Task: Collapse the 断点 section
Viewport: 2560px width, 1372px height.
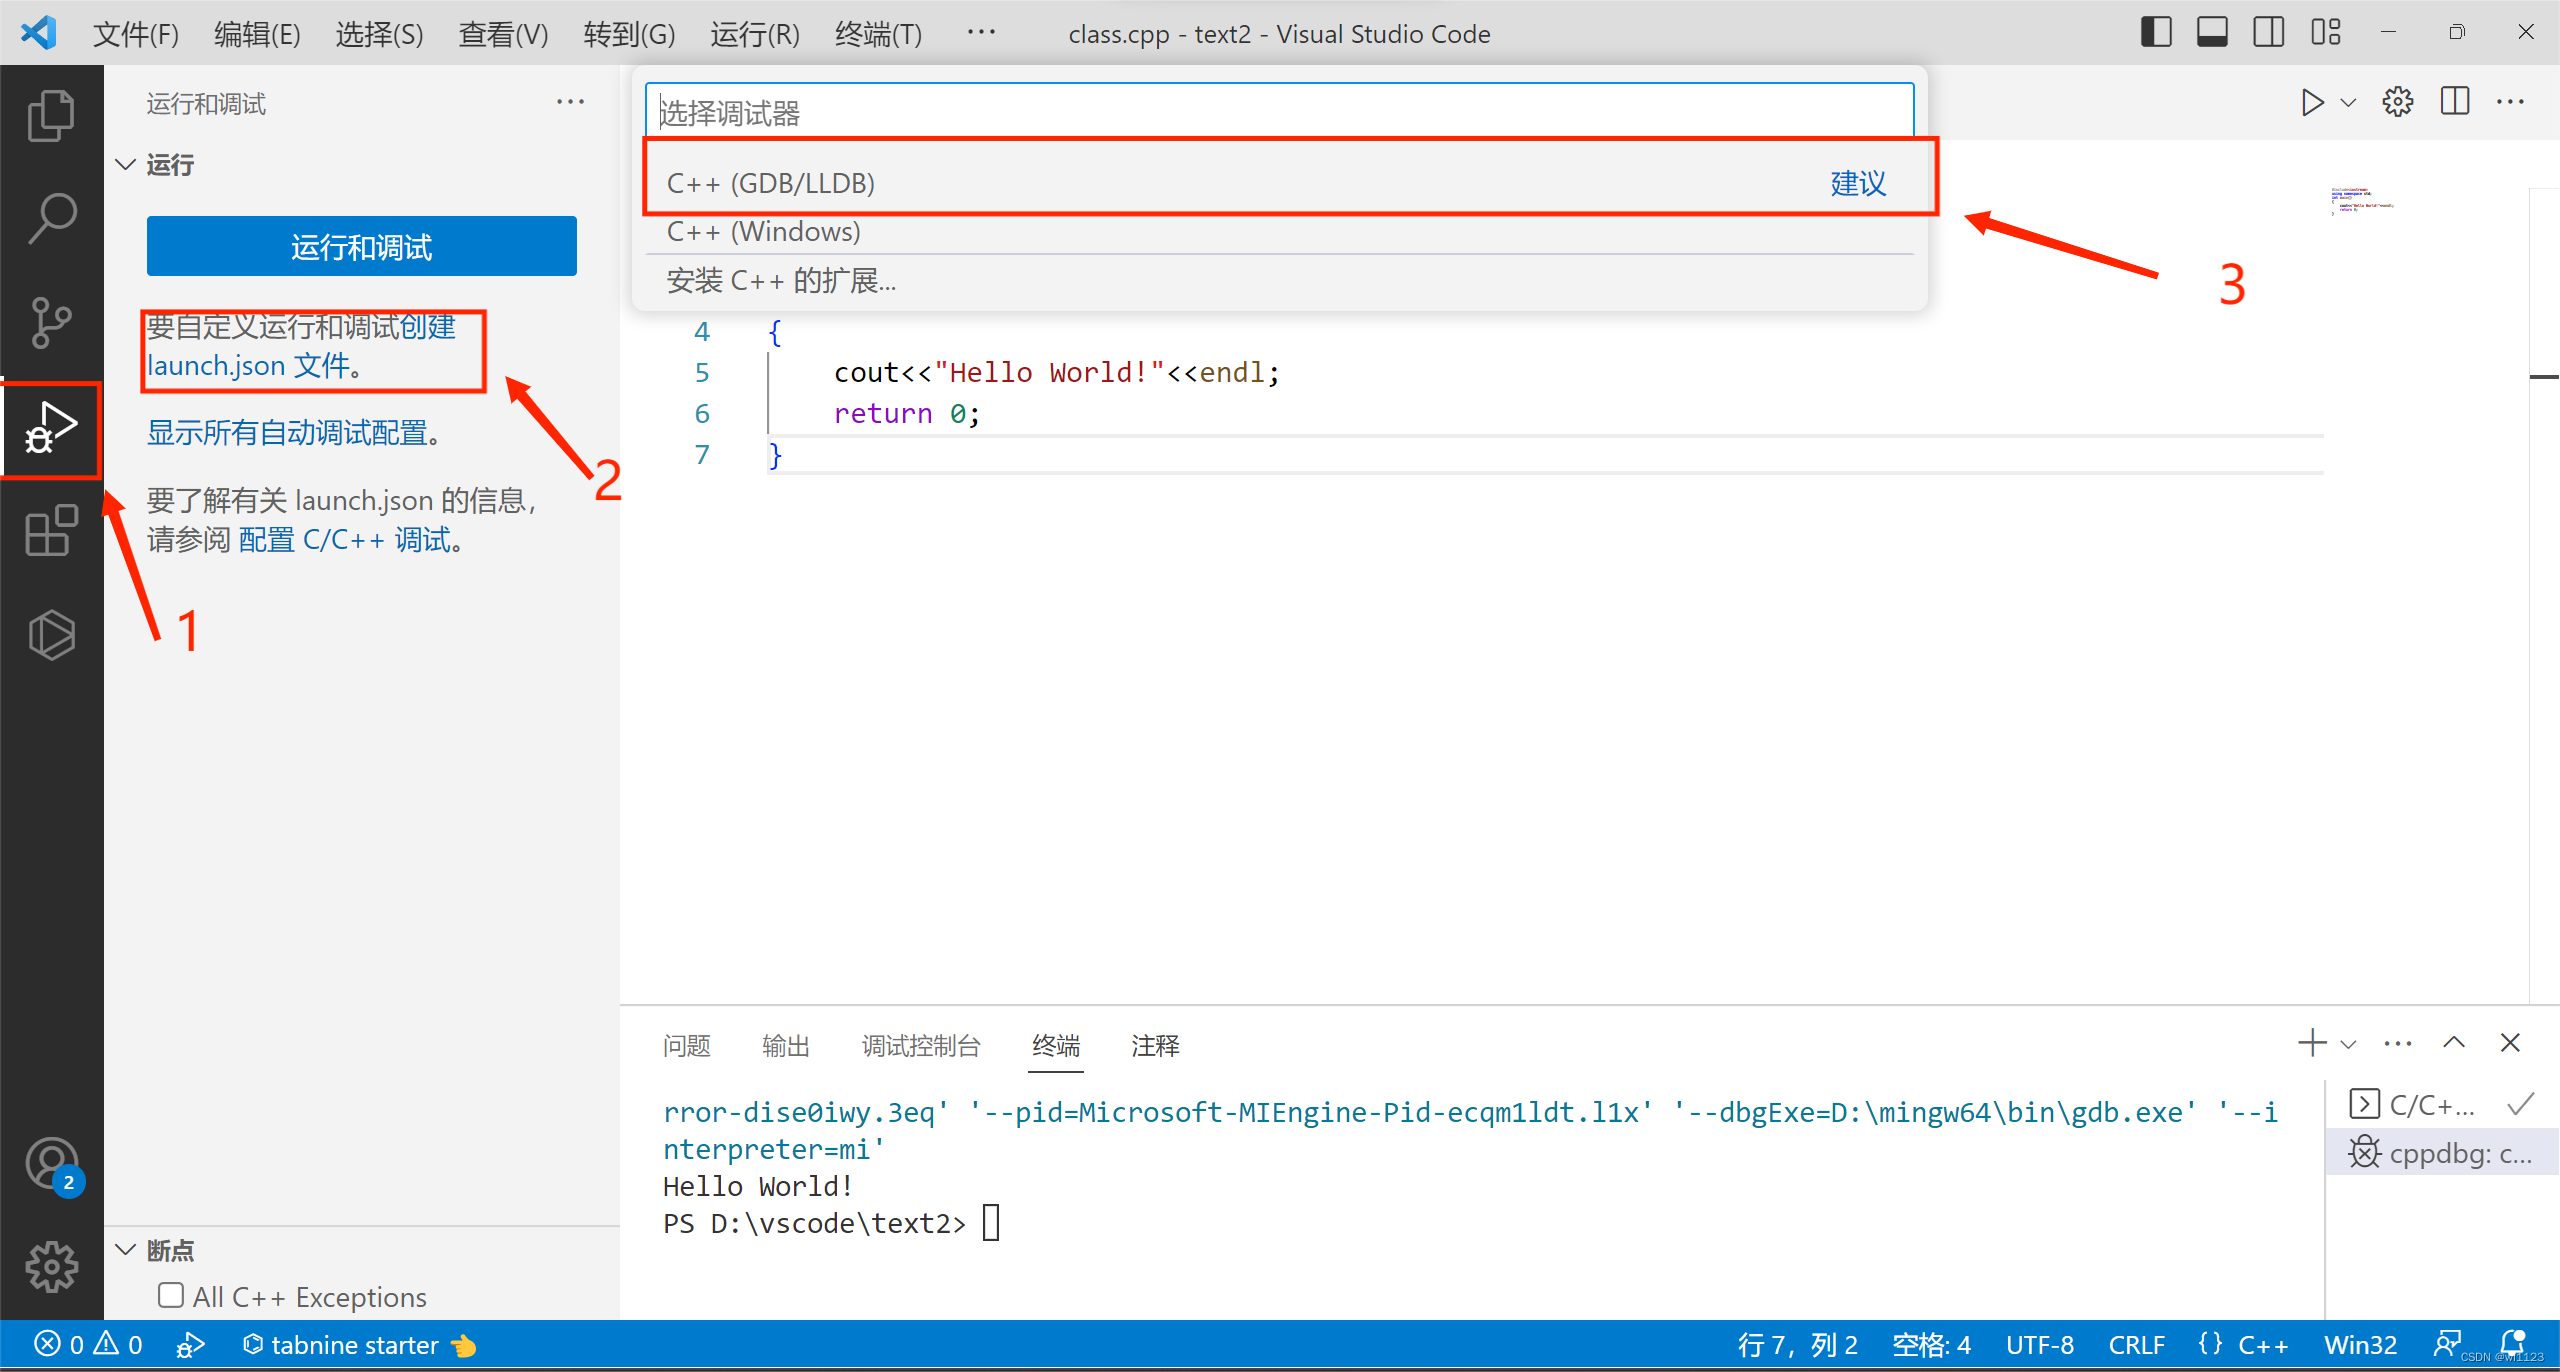Action: click(125, 1250)
